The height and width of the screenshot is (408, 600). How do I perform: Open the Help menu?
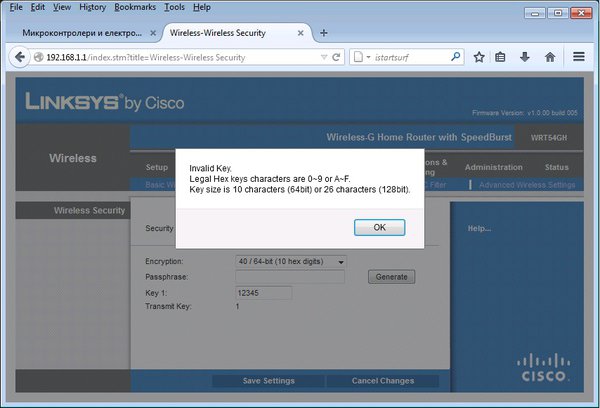pos(202,7)
